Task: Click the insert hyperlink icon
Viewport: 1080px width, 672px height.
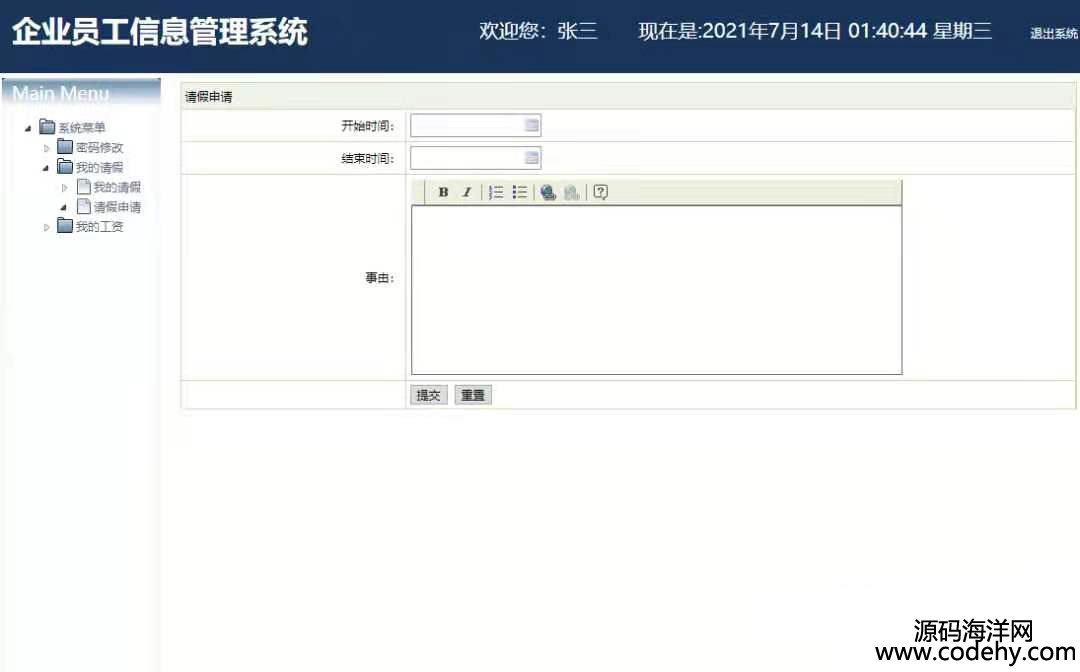Action: pyautogui.click(x=548, y=193)
